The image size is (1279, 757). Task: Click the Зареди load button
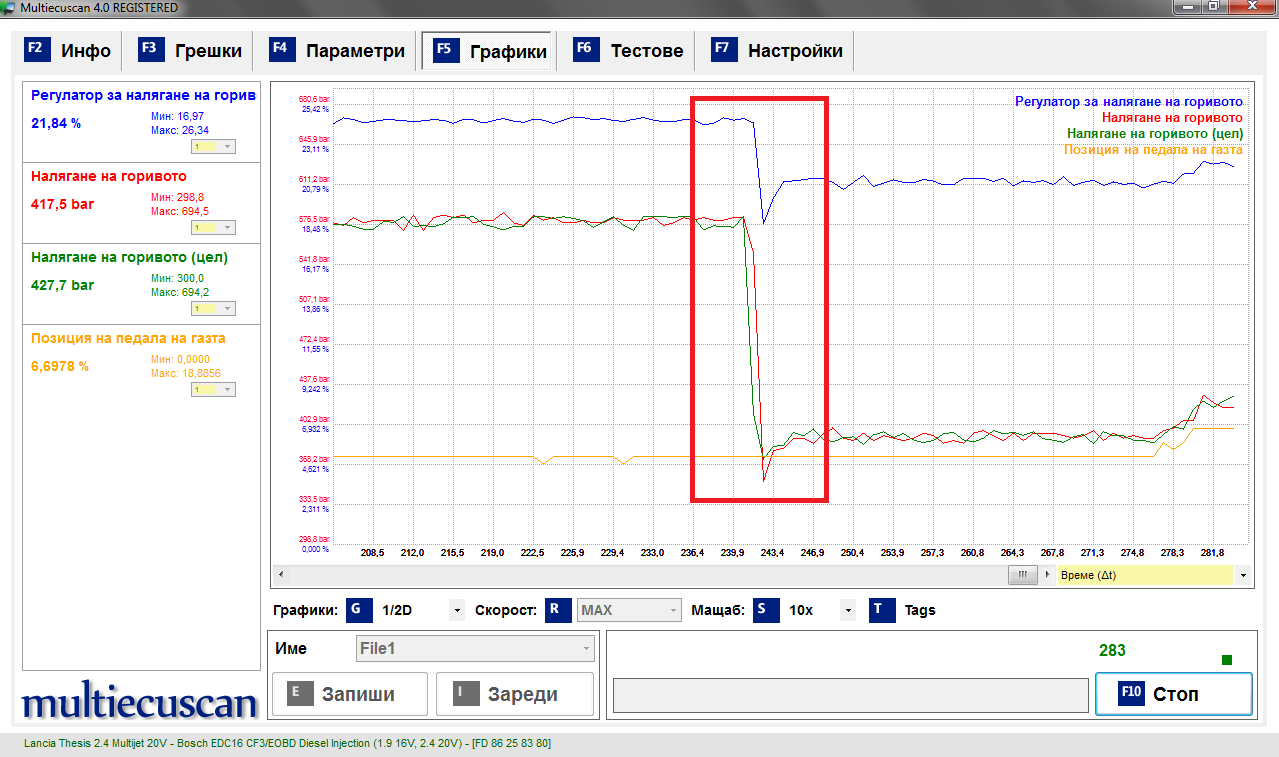click(514, 694)
